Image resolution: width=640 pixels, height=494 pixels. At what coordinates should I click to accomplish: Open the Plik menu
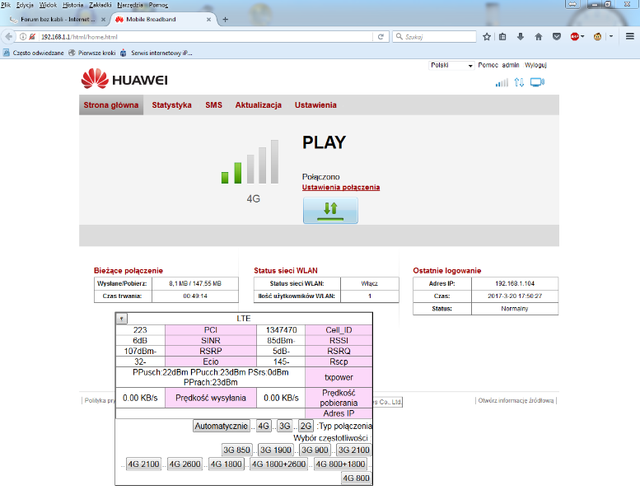[x=6, y=5]
